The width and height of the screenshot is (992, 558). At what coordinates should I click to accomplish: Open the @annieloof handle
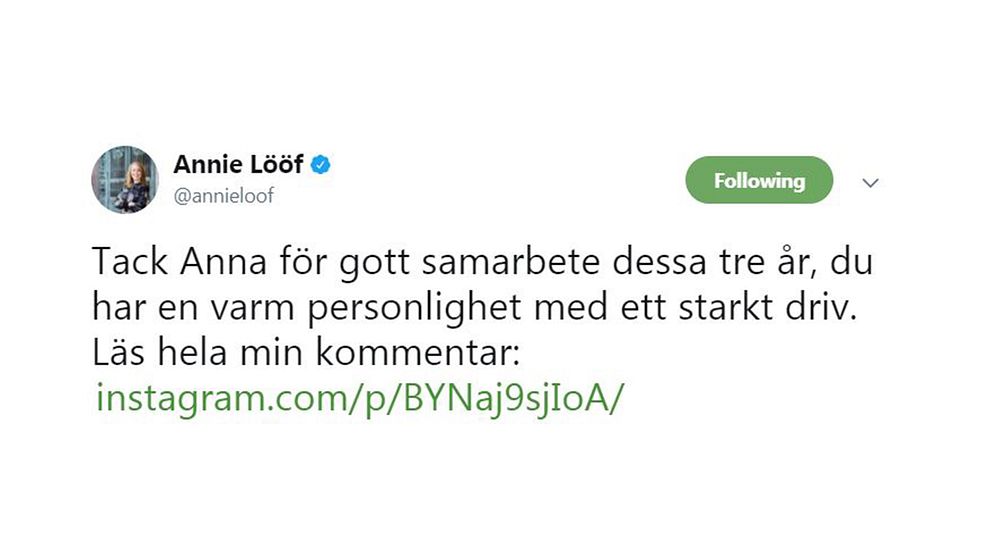(x=223, y=196)
